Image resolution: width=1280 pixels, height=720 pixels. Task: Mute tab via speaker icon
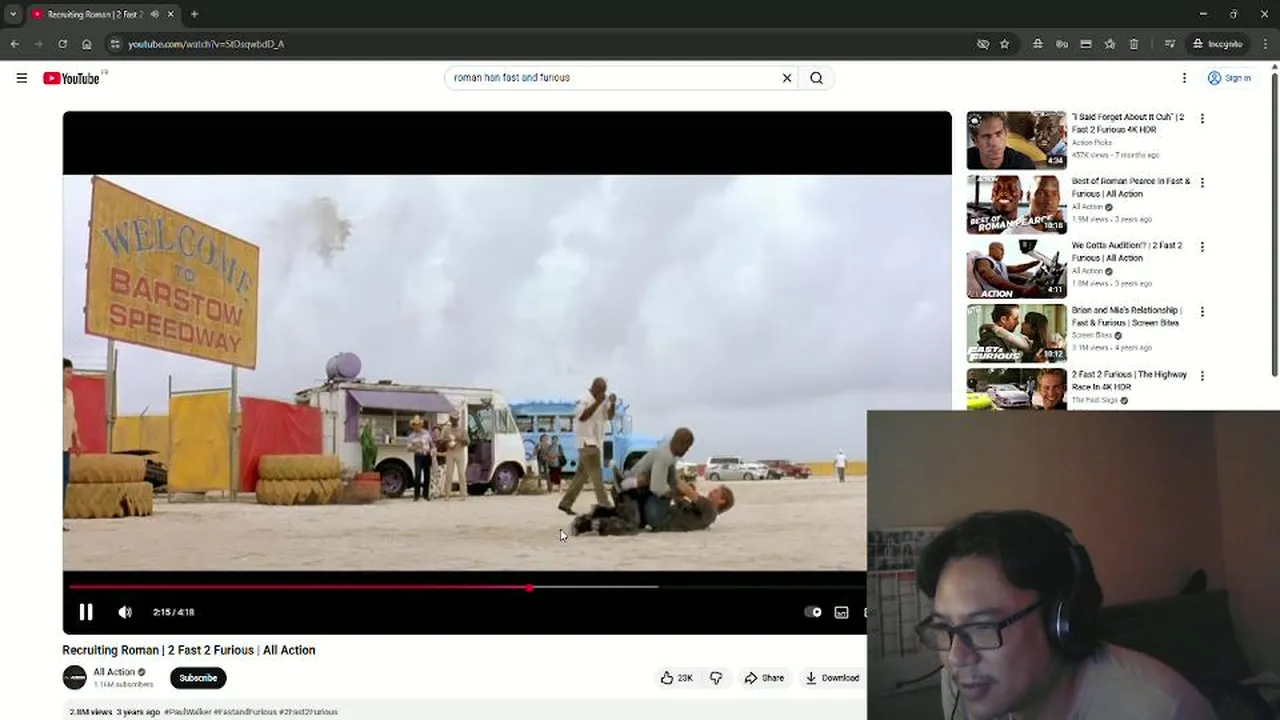(154, 14)
